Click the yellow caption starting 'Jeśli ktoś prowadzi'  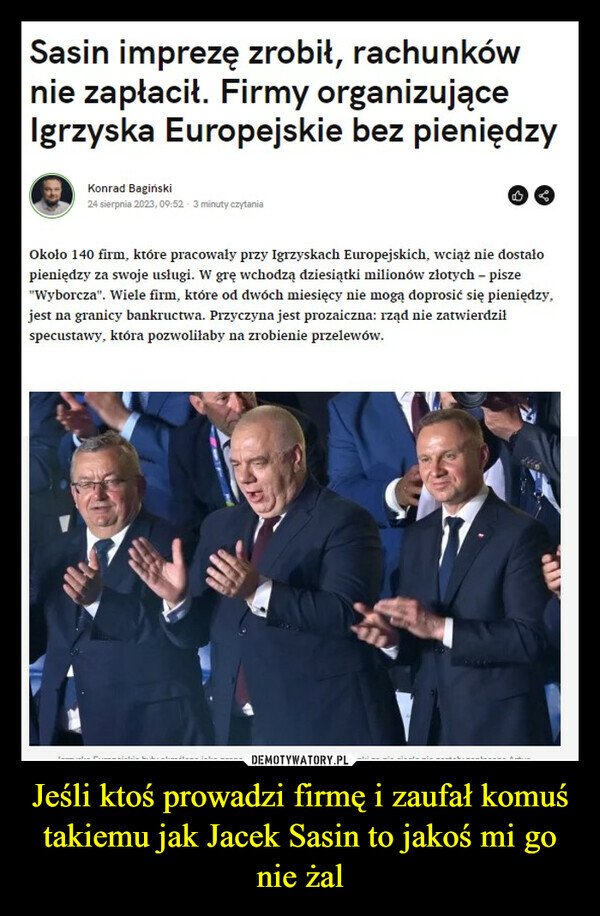300,837
